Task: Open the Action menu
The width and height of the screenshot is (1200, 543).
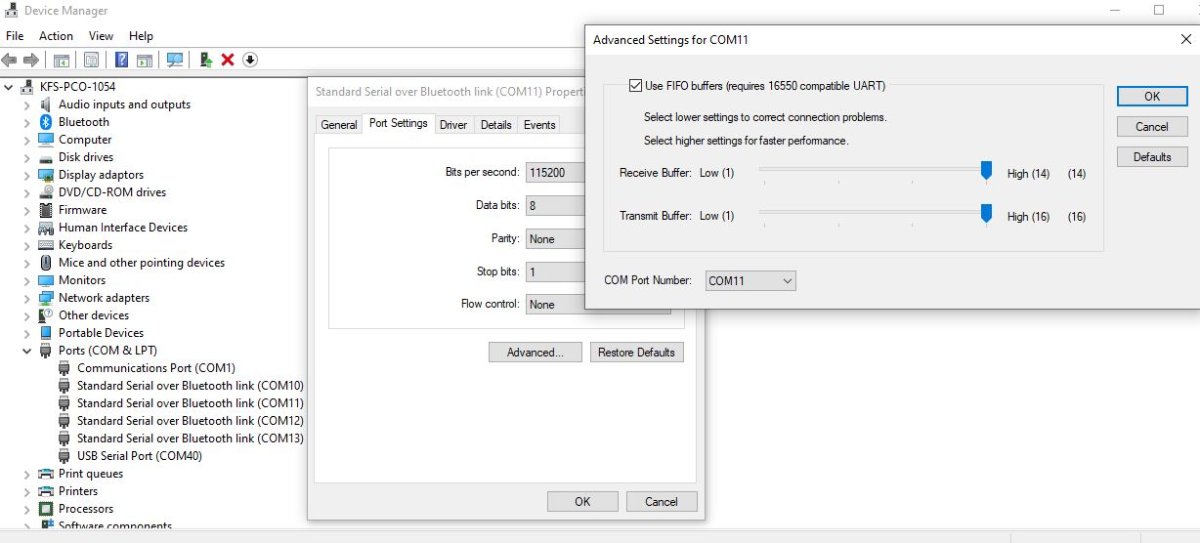Action: [x=56, y=36]
